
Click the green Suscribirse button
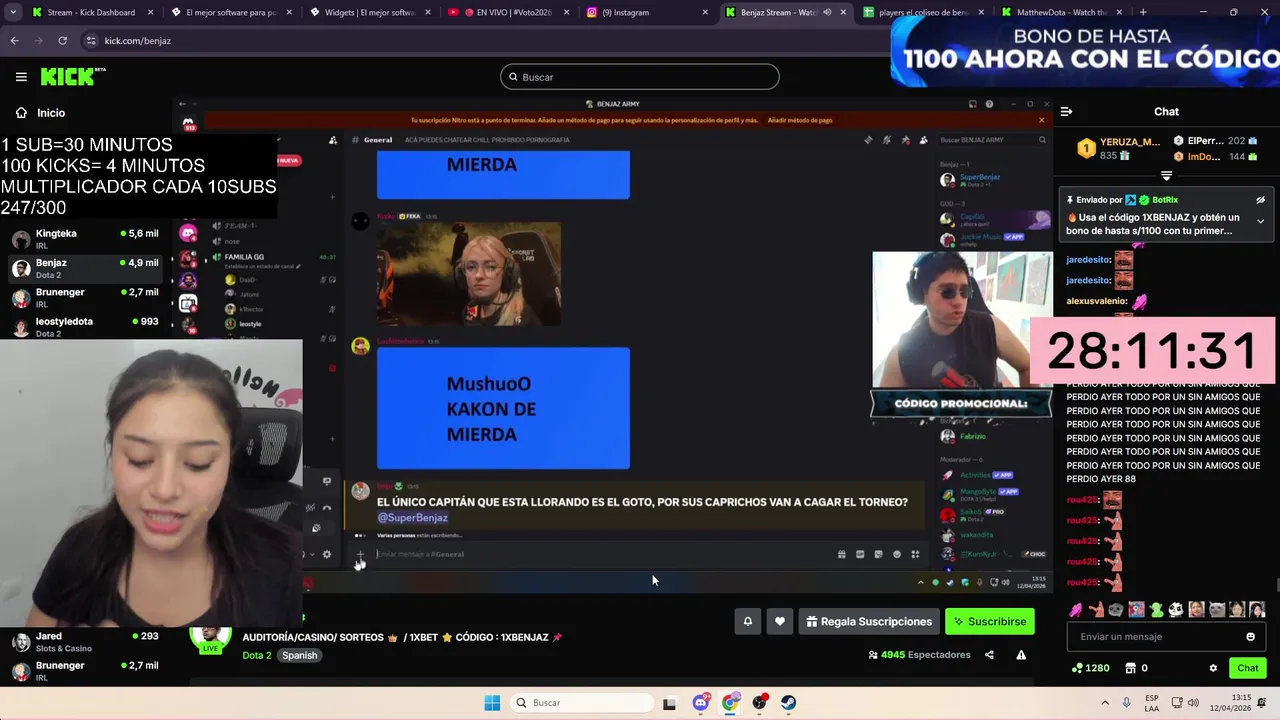pyautogui.click(x=990, y=622)
